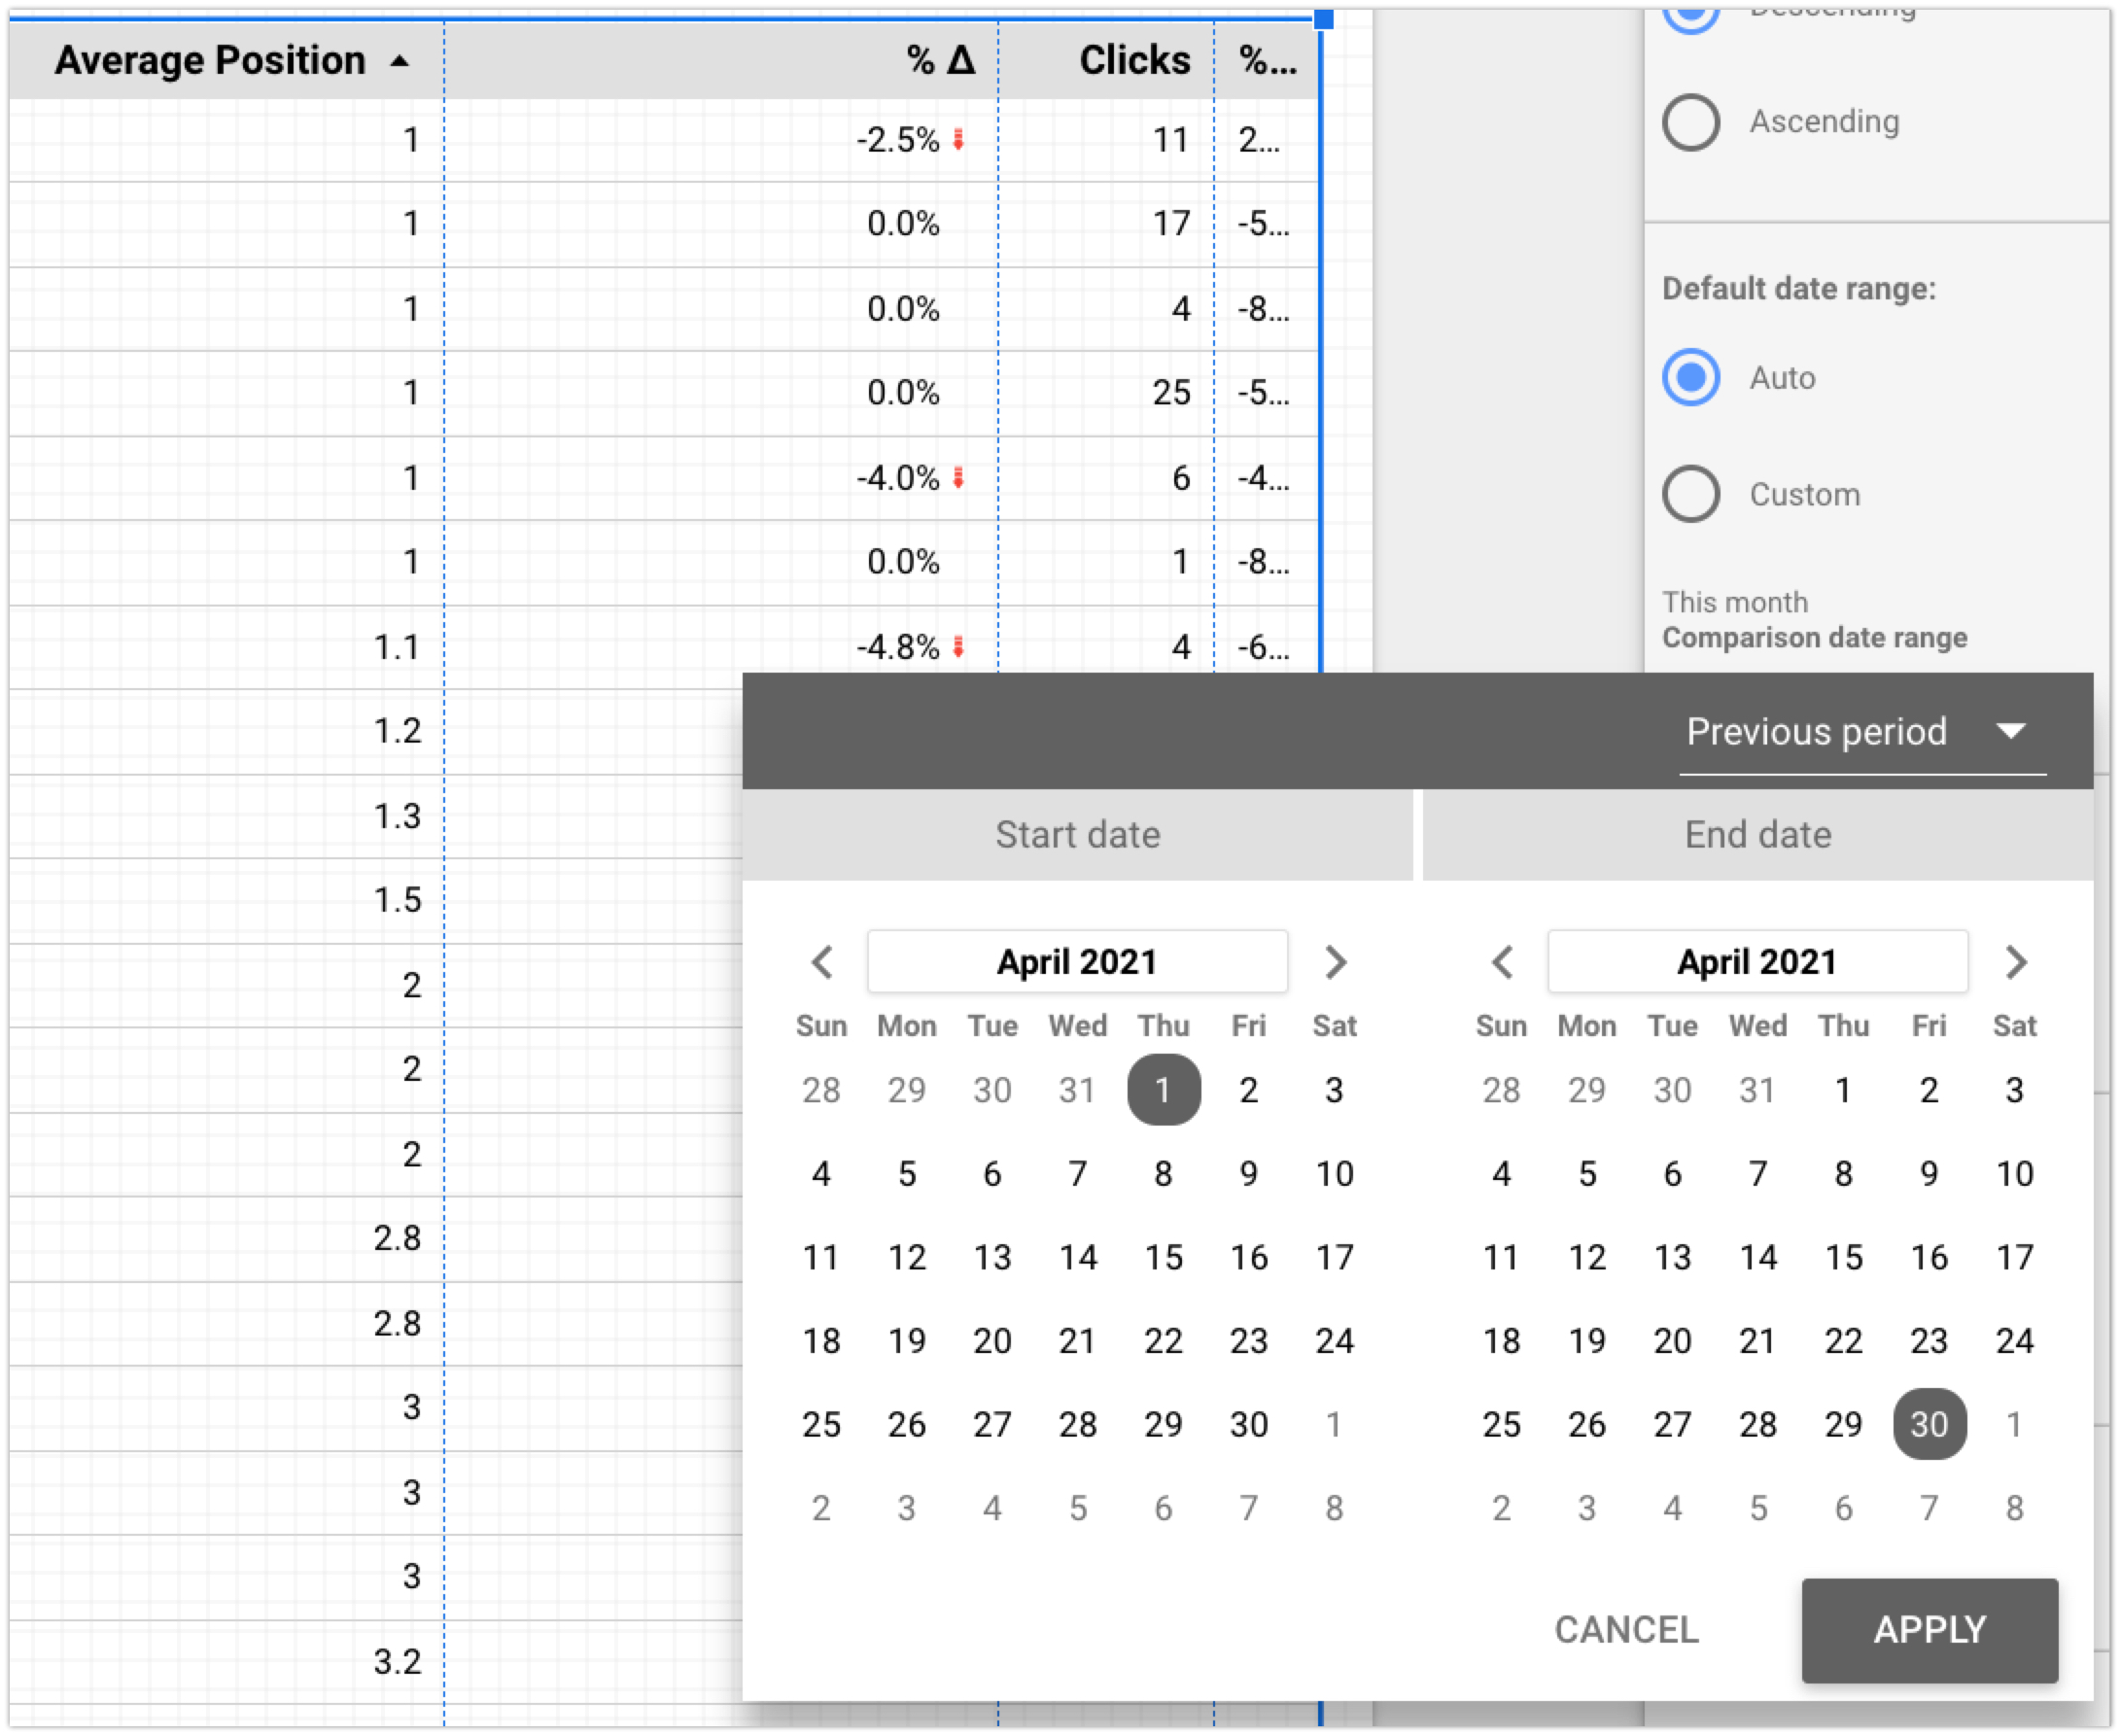This screenshot has height=1736, width=2121.
Task: Click the average position 3.2 cell
Action: coord(397,1662)
